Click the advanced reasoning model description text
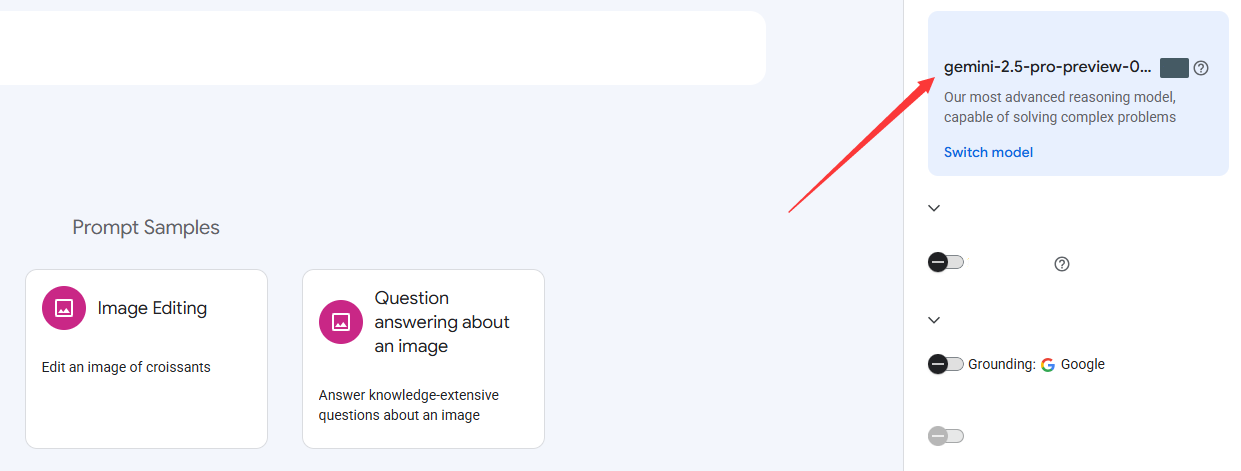Image resolution: width=1241 pixels, height=471 pixels. [x=1060, y=107]
